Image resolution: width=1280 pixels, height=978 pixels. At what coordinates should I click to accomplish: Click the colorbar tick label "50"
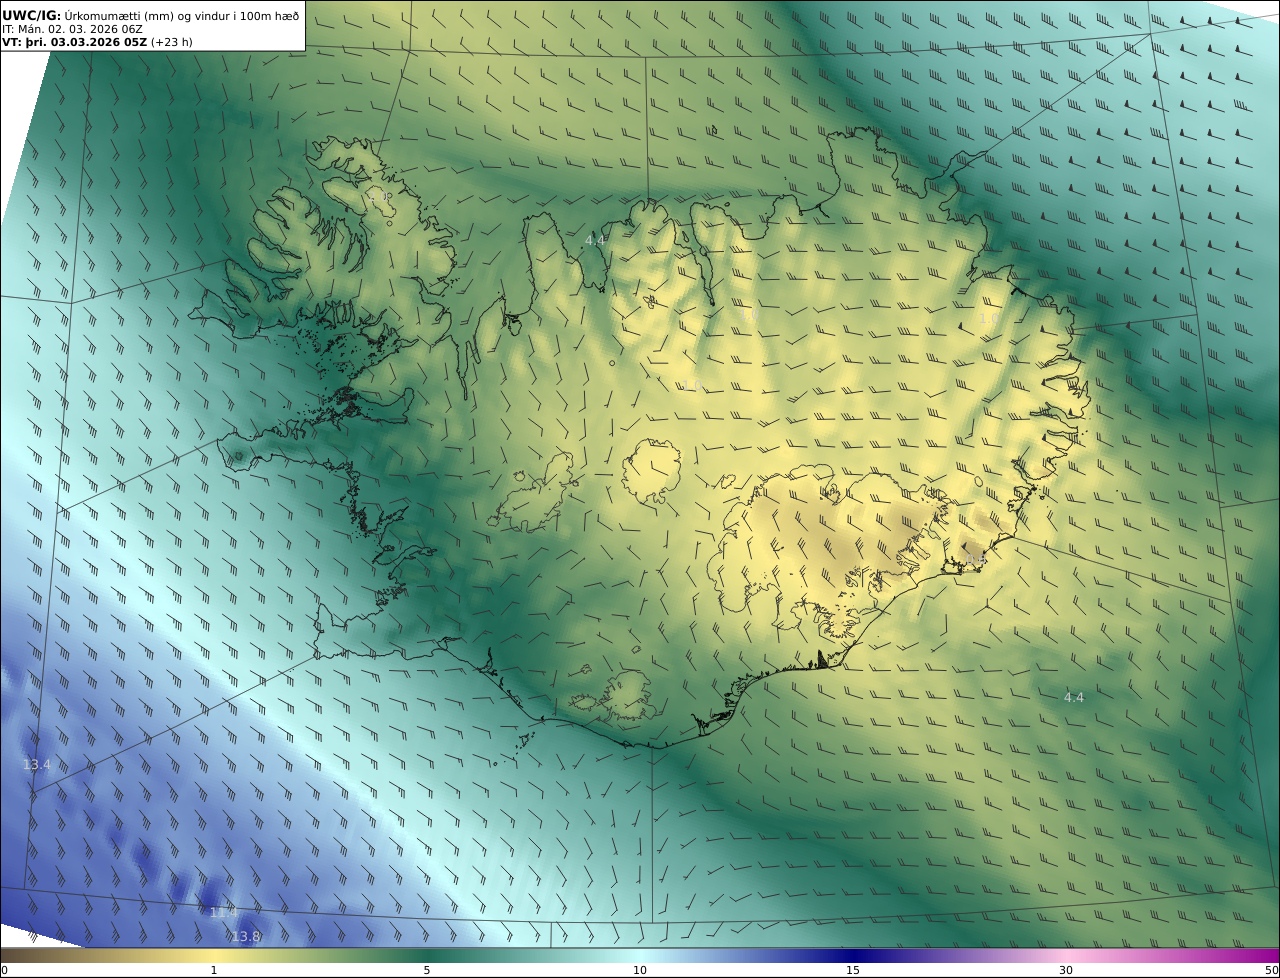1271,970
